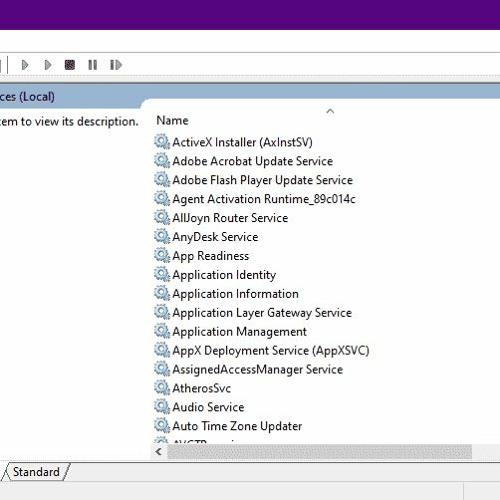The image size is (500, 500).
Task: Select the App Readiness service name
Action: 210,256
